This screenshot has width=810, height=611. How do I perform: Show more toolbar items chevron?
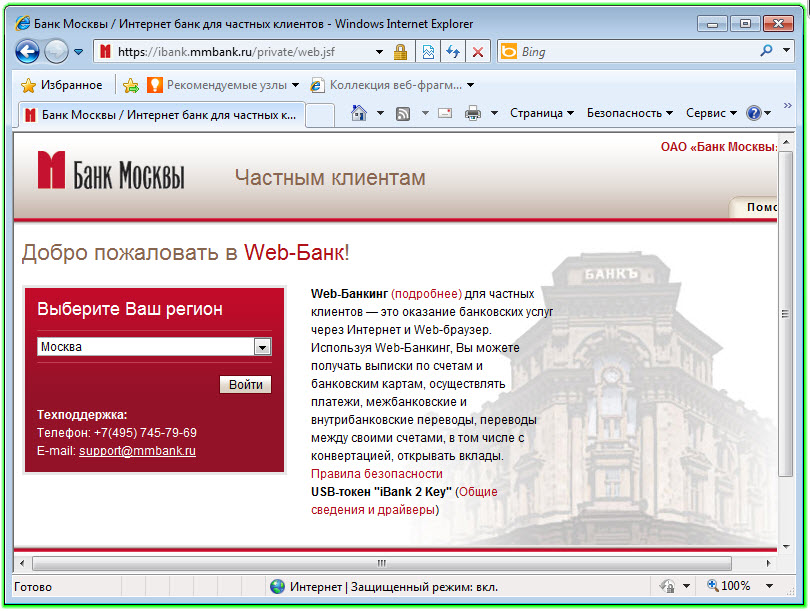point(787,105)
